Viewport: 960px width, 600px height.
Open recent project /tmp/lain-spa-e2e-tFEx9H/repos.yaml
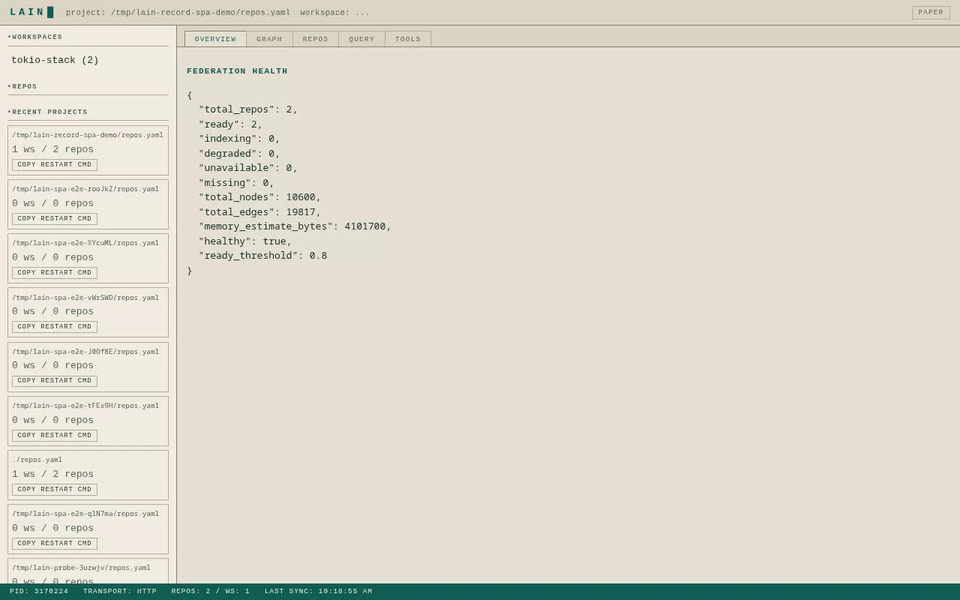85,405
